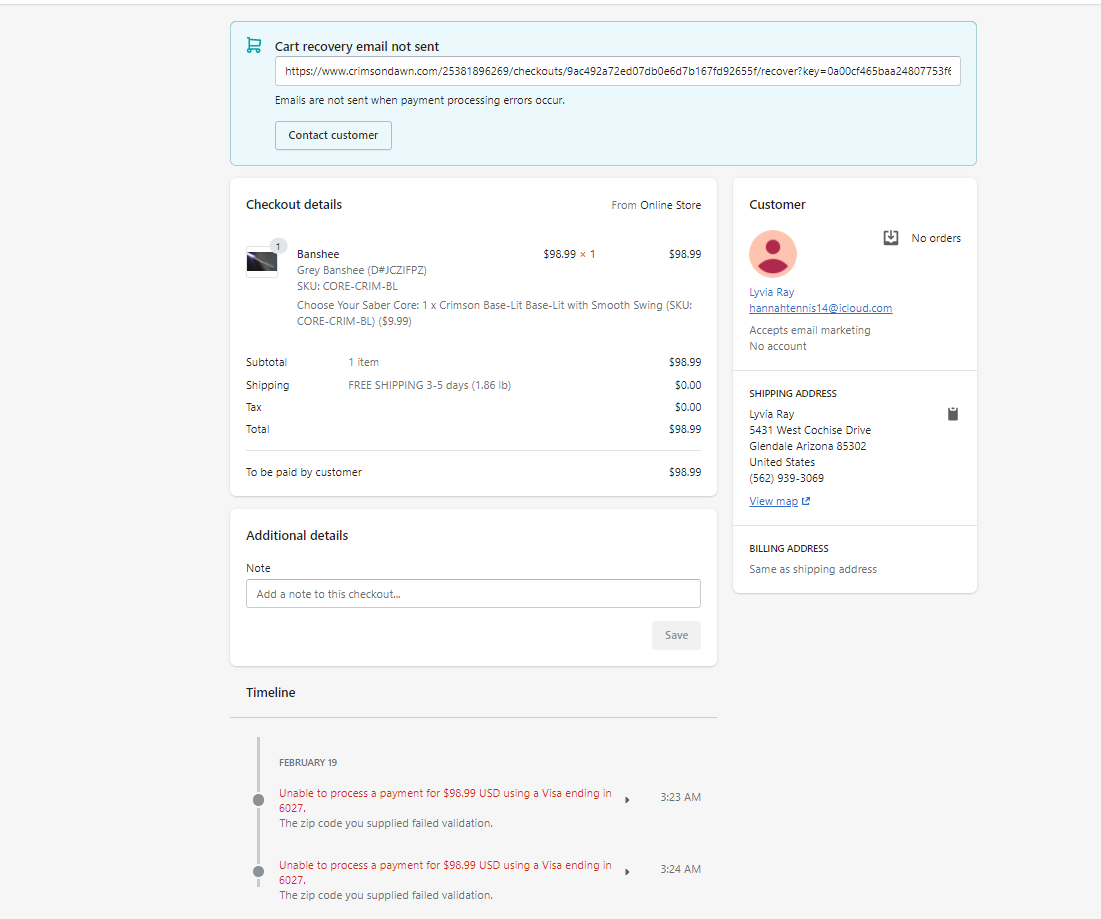The image size is (1101, 919).
Task: Click the Online Store source label
Action: tap(670, 205)
